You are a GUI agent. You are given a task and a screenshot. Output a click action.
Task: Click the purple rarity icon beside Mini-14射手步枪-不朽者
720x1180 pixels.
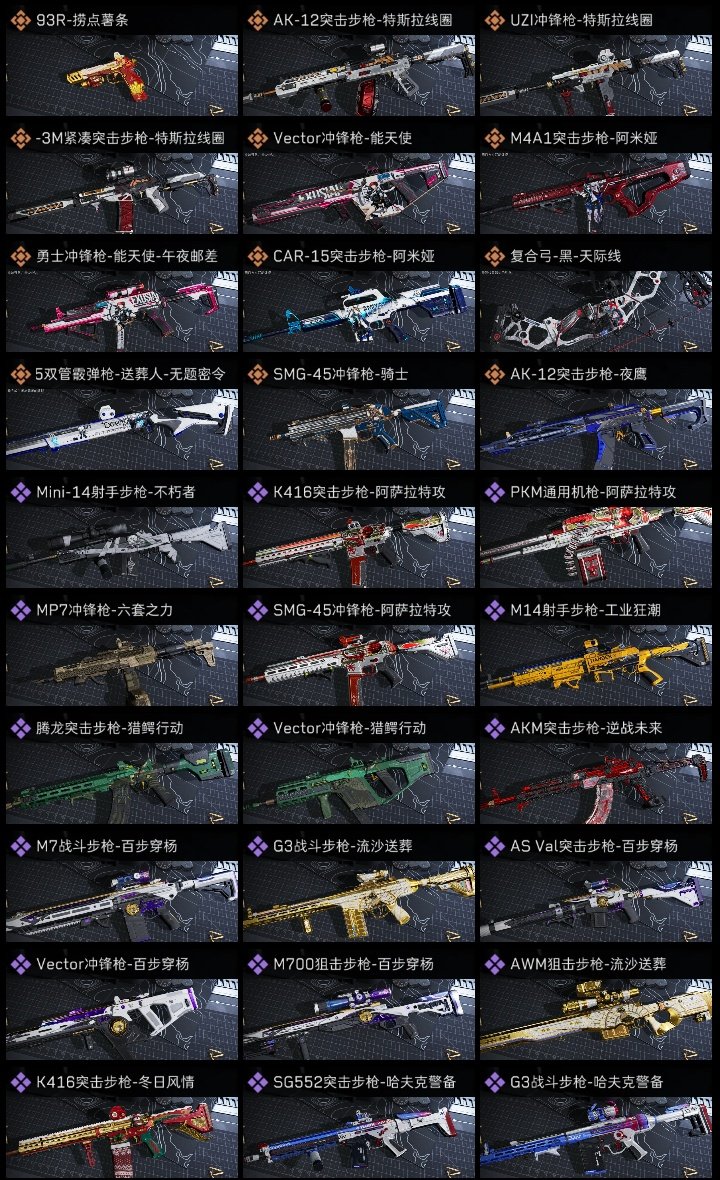point(20,492)
